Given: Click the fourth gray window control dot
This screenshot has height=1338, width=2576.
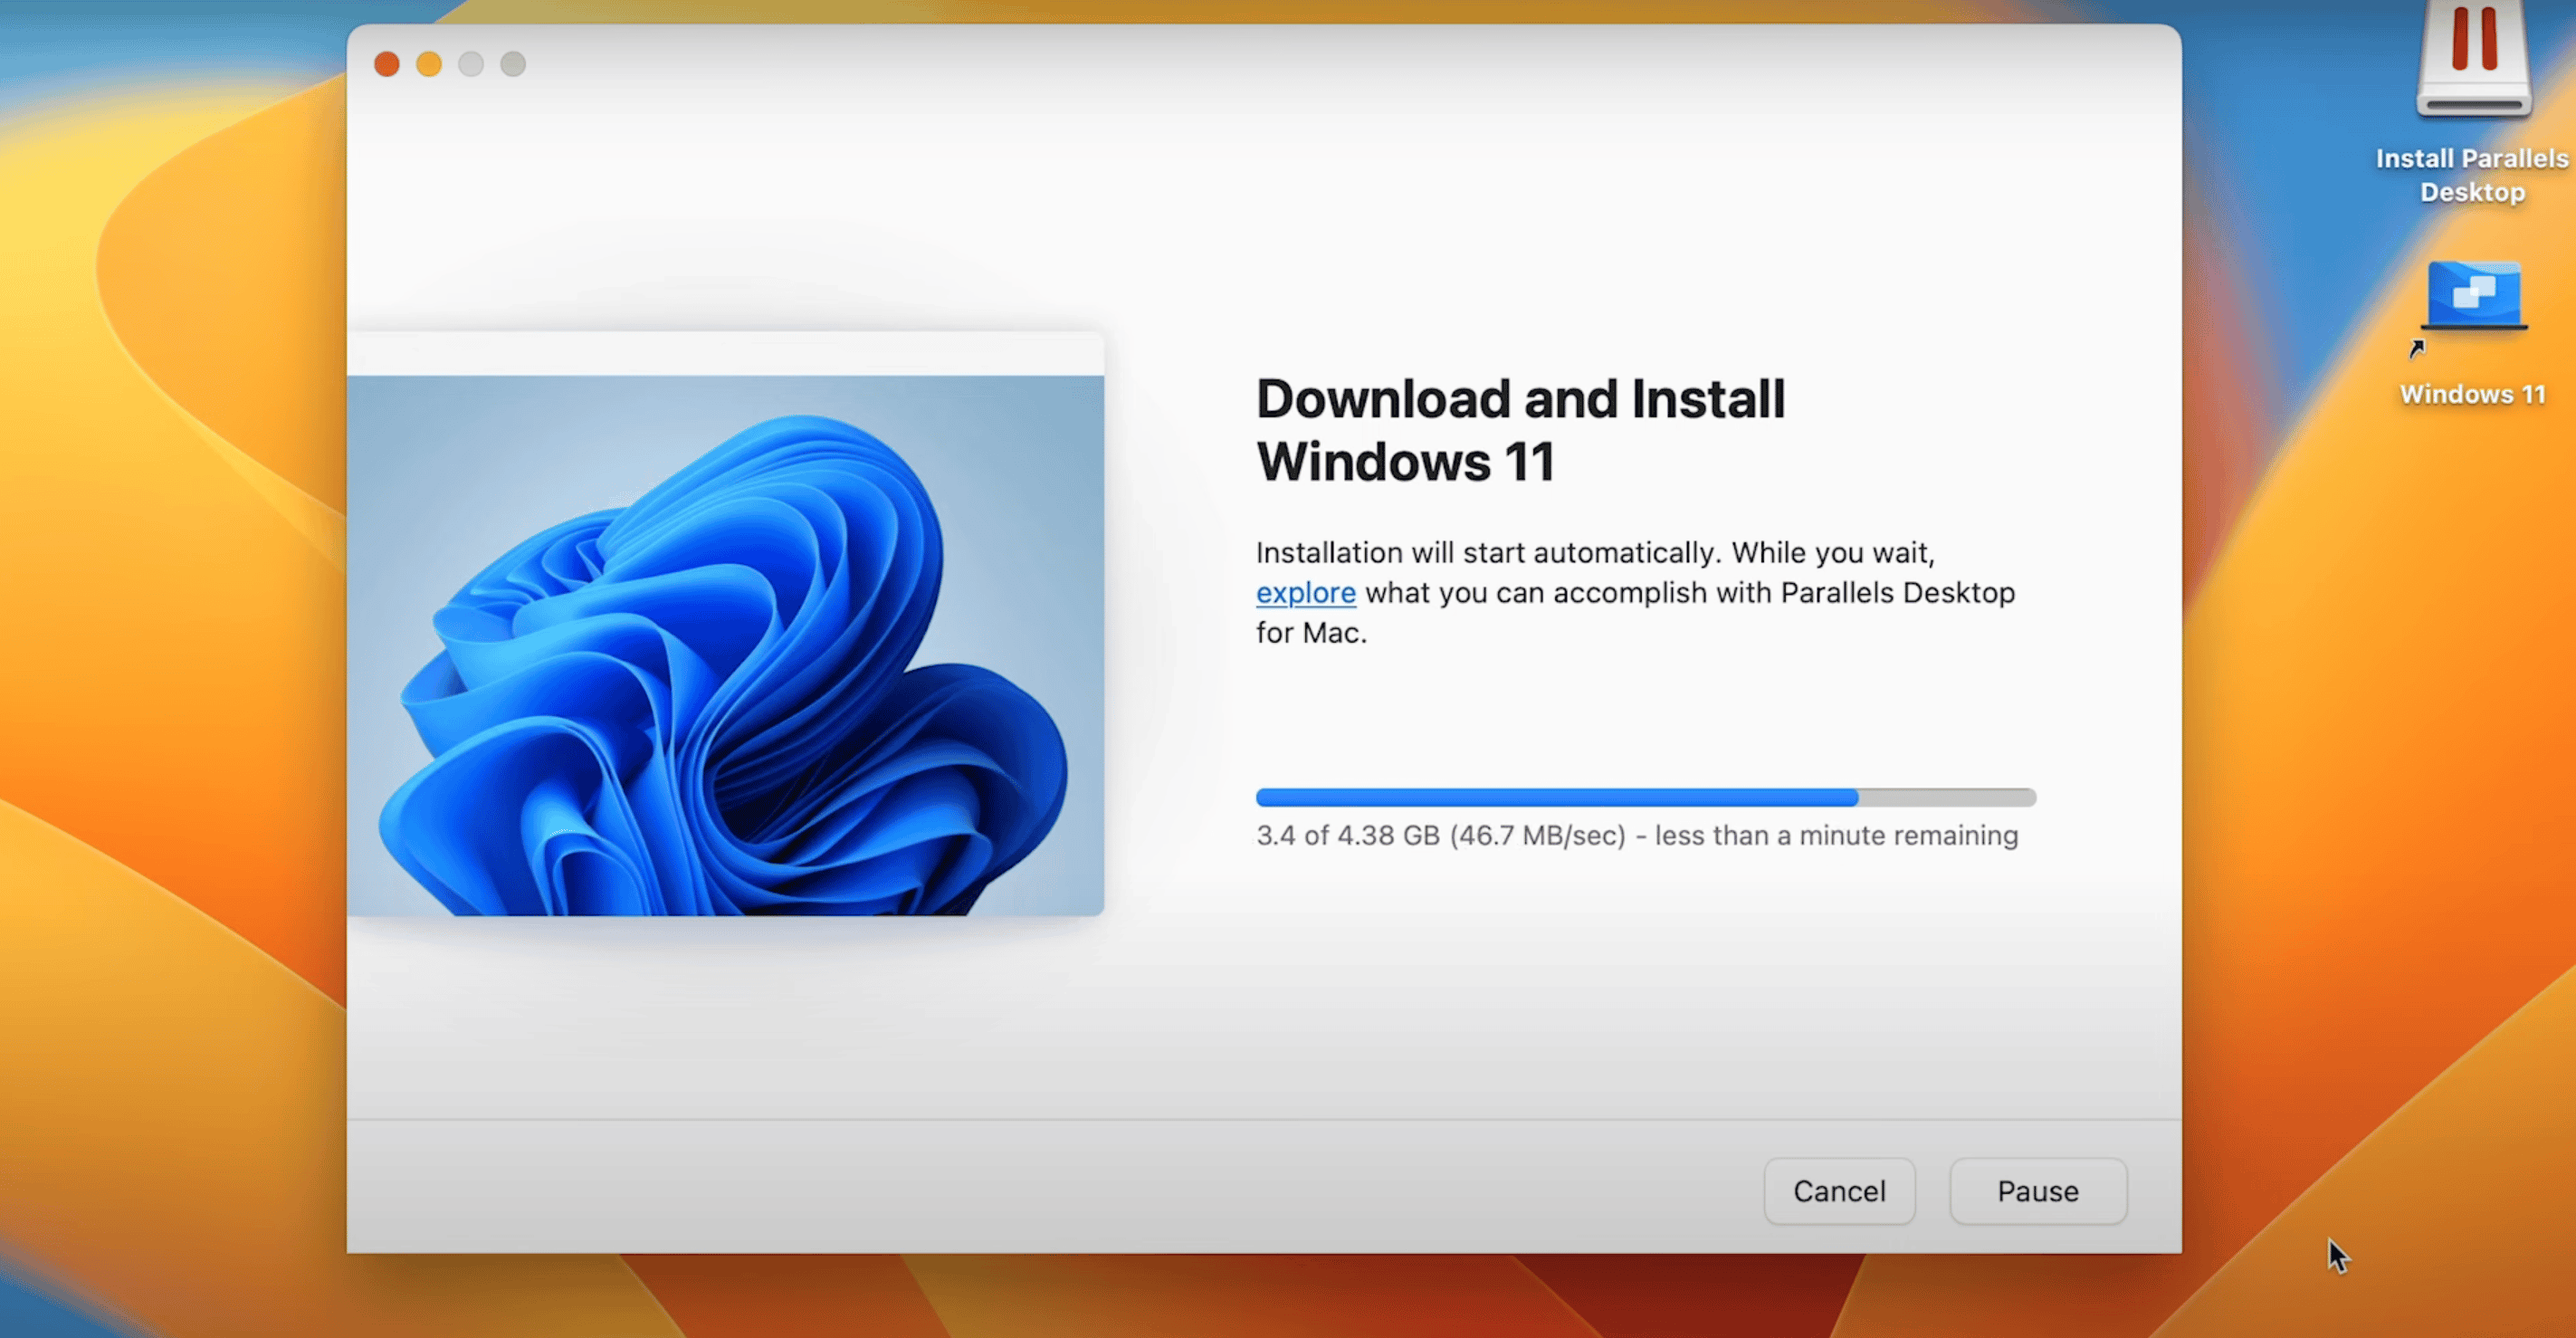Looking at the screenshot, I should [x=513, y=65].
